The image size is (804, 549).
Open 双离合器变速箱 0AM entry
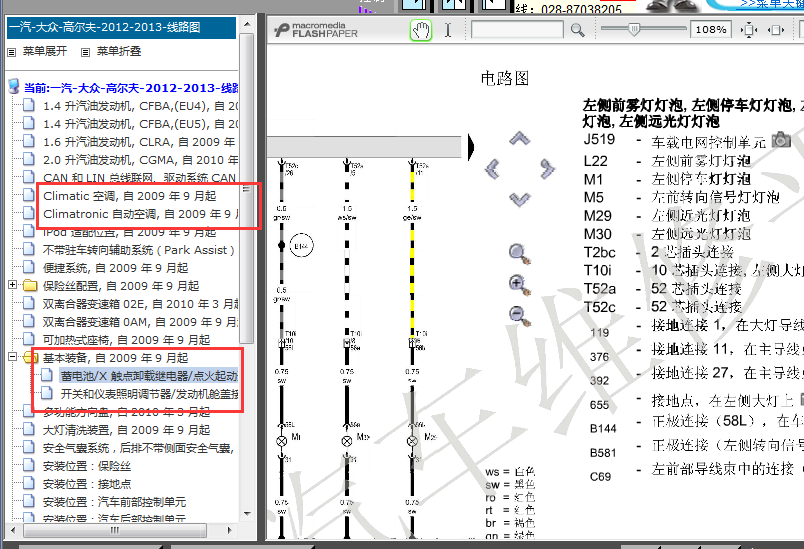click(140, 322)
